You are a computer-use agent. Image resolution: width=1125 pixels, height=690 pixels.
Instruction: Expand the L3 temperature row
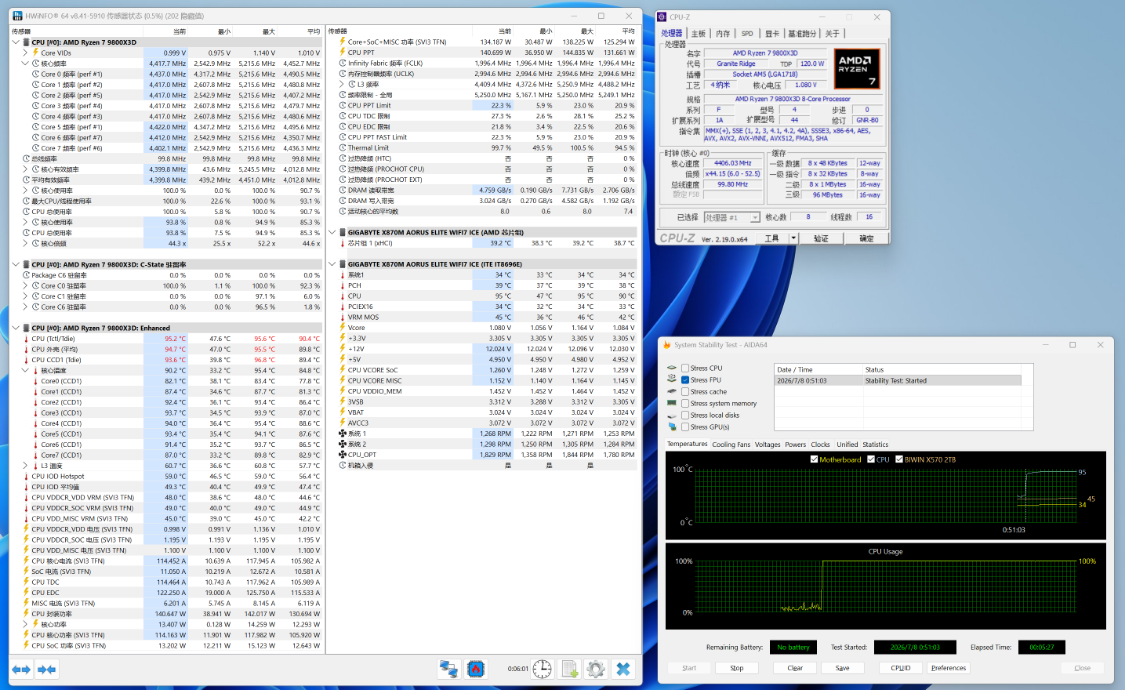(25, 465)
